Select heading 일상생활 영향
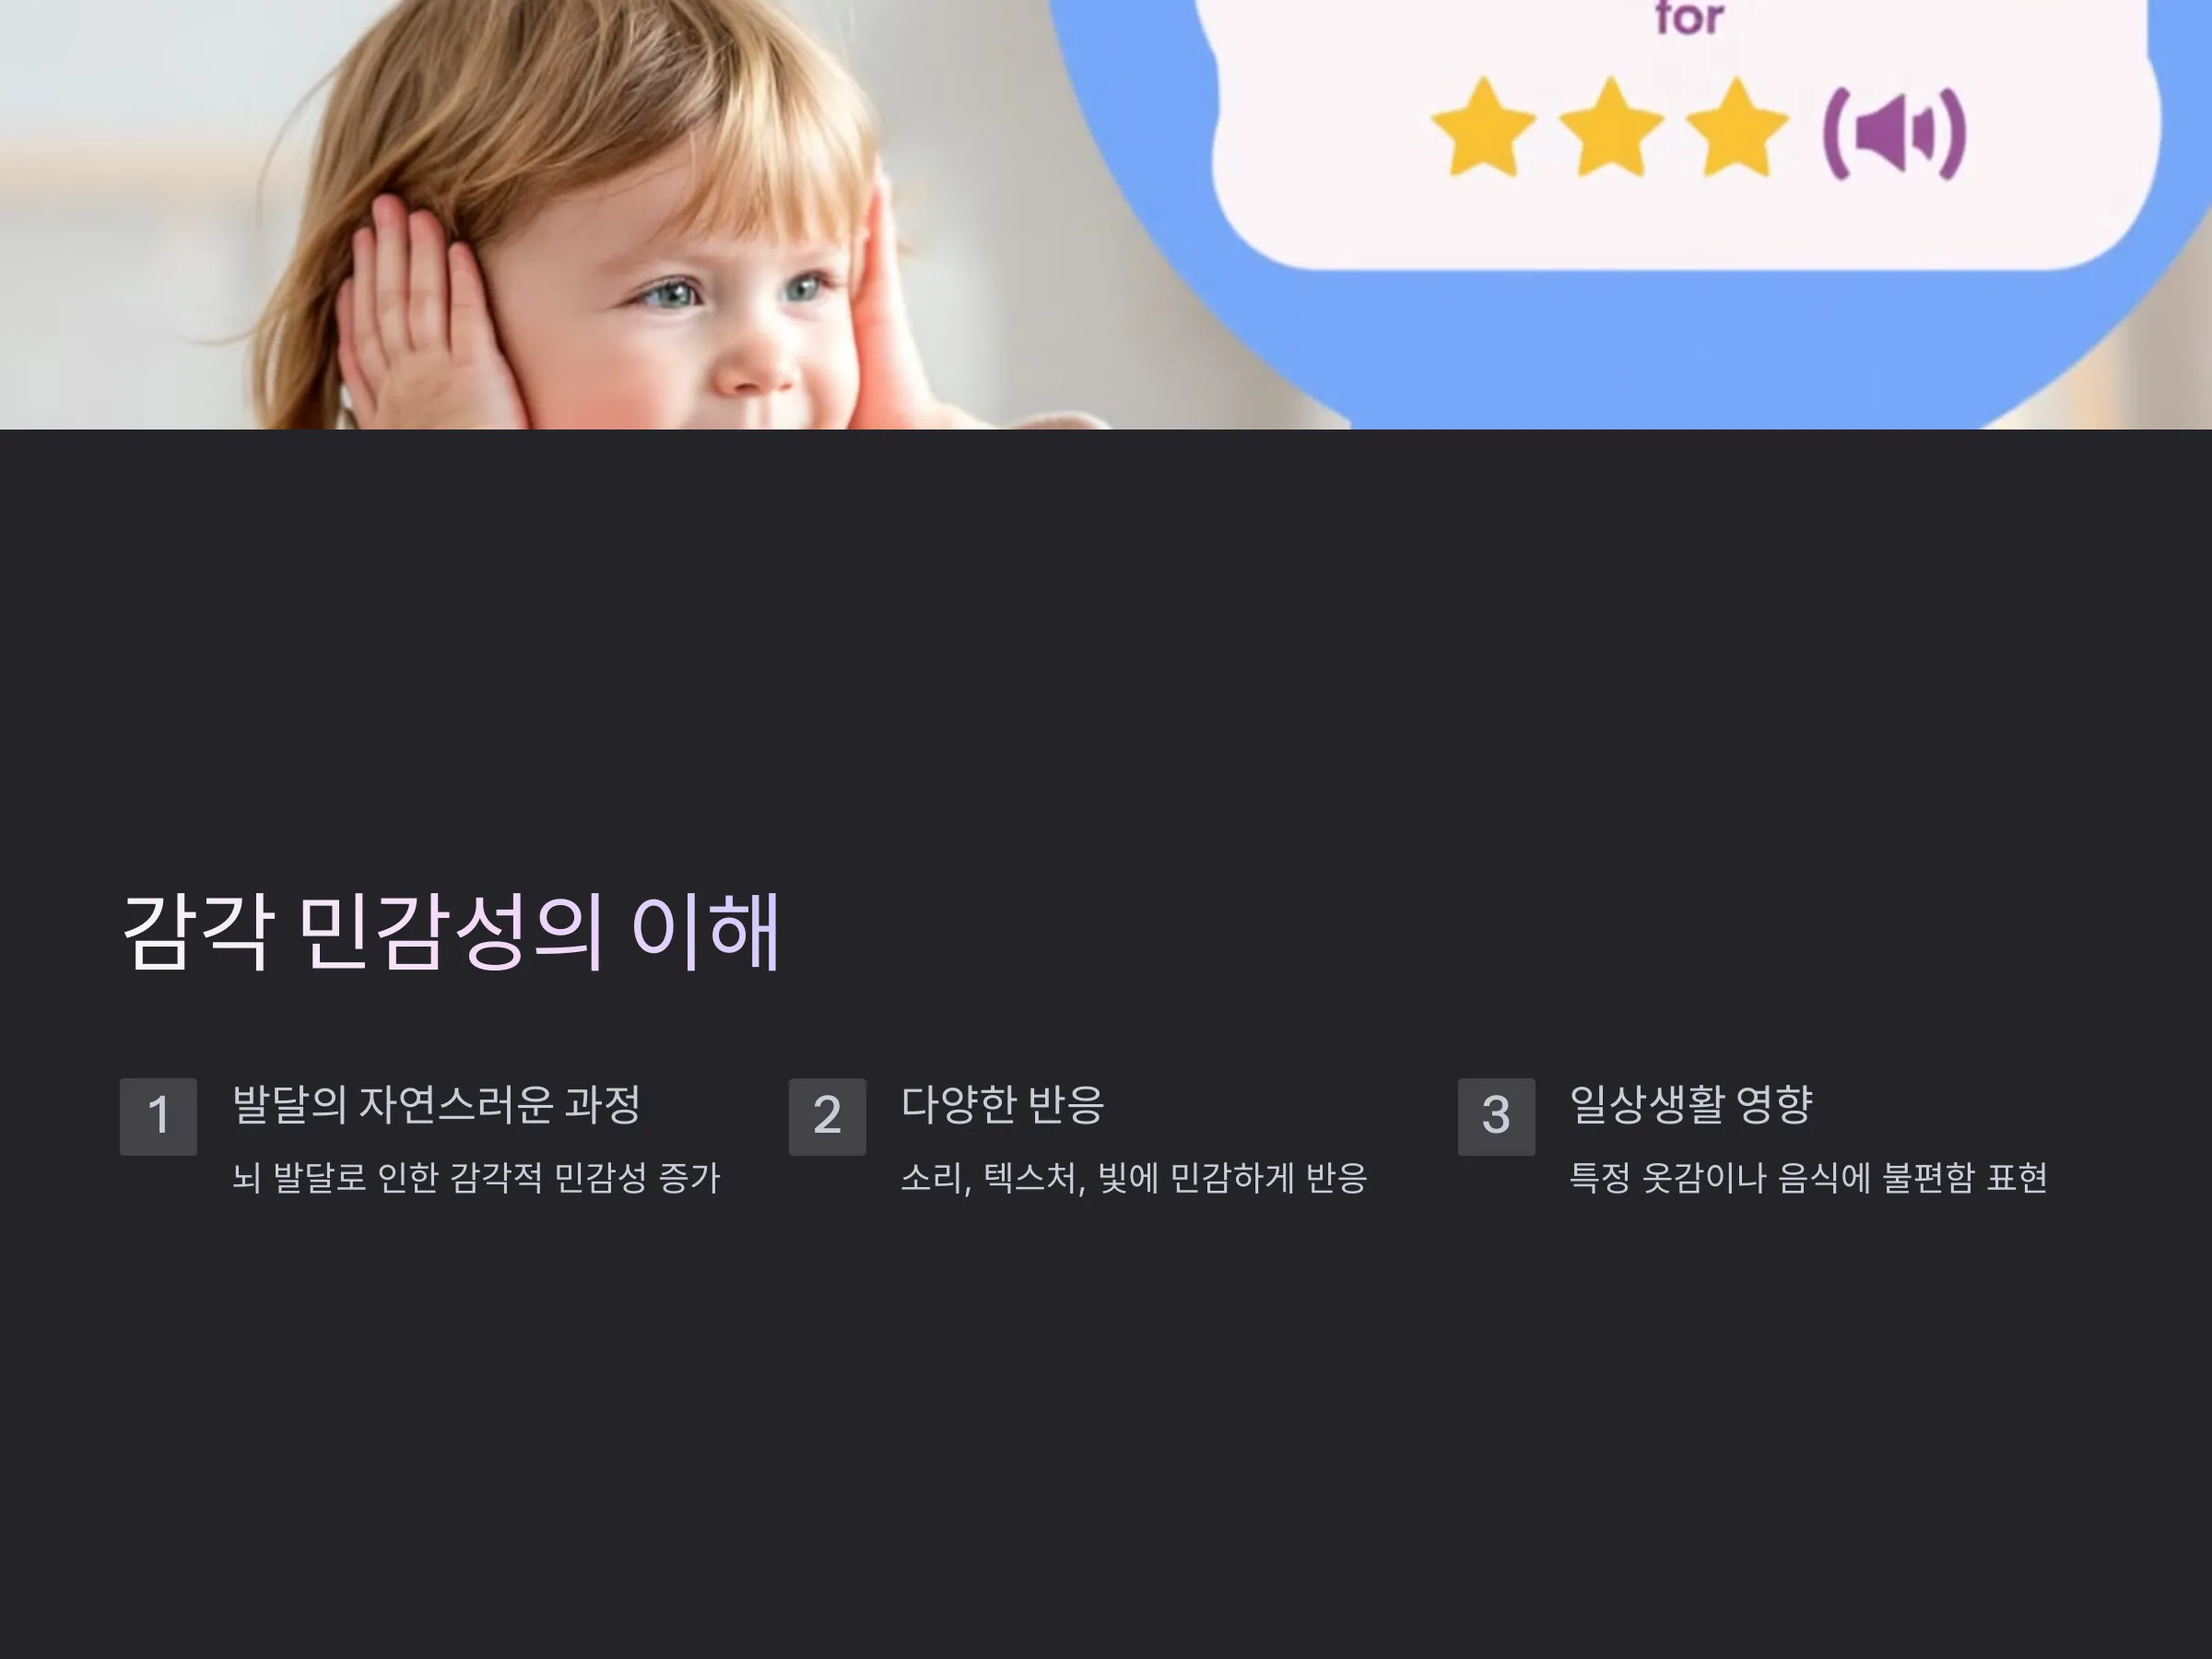This screenshot has height=1659, width=2212. point(1691,1104)
